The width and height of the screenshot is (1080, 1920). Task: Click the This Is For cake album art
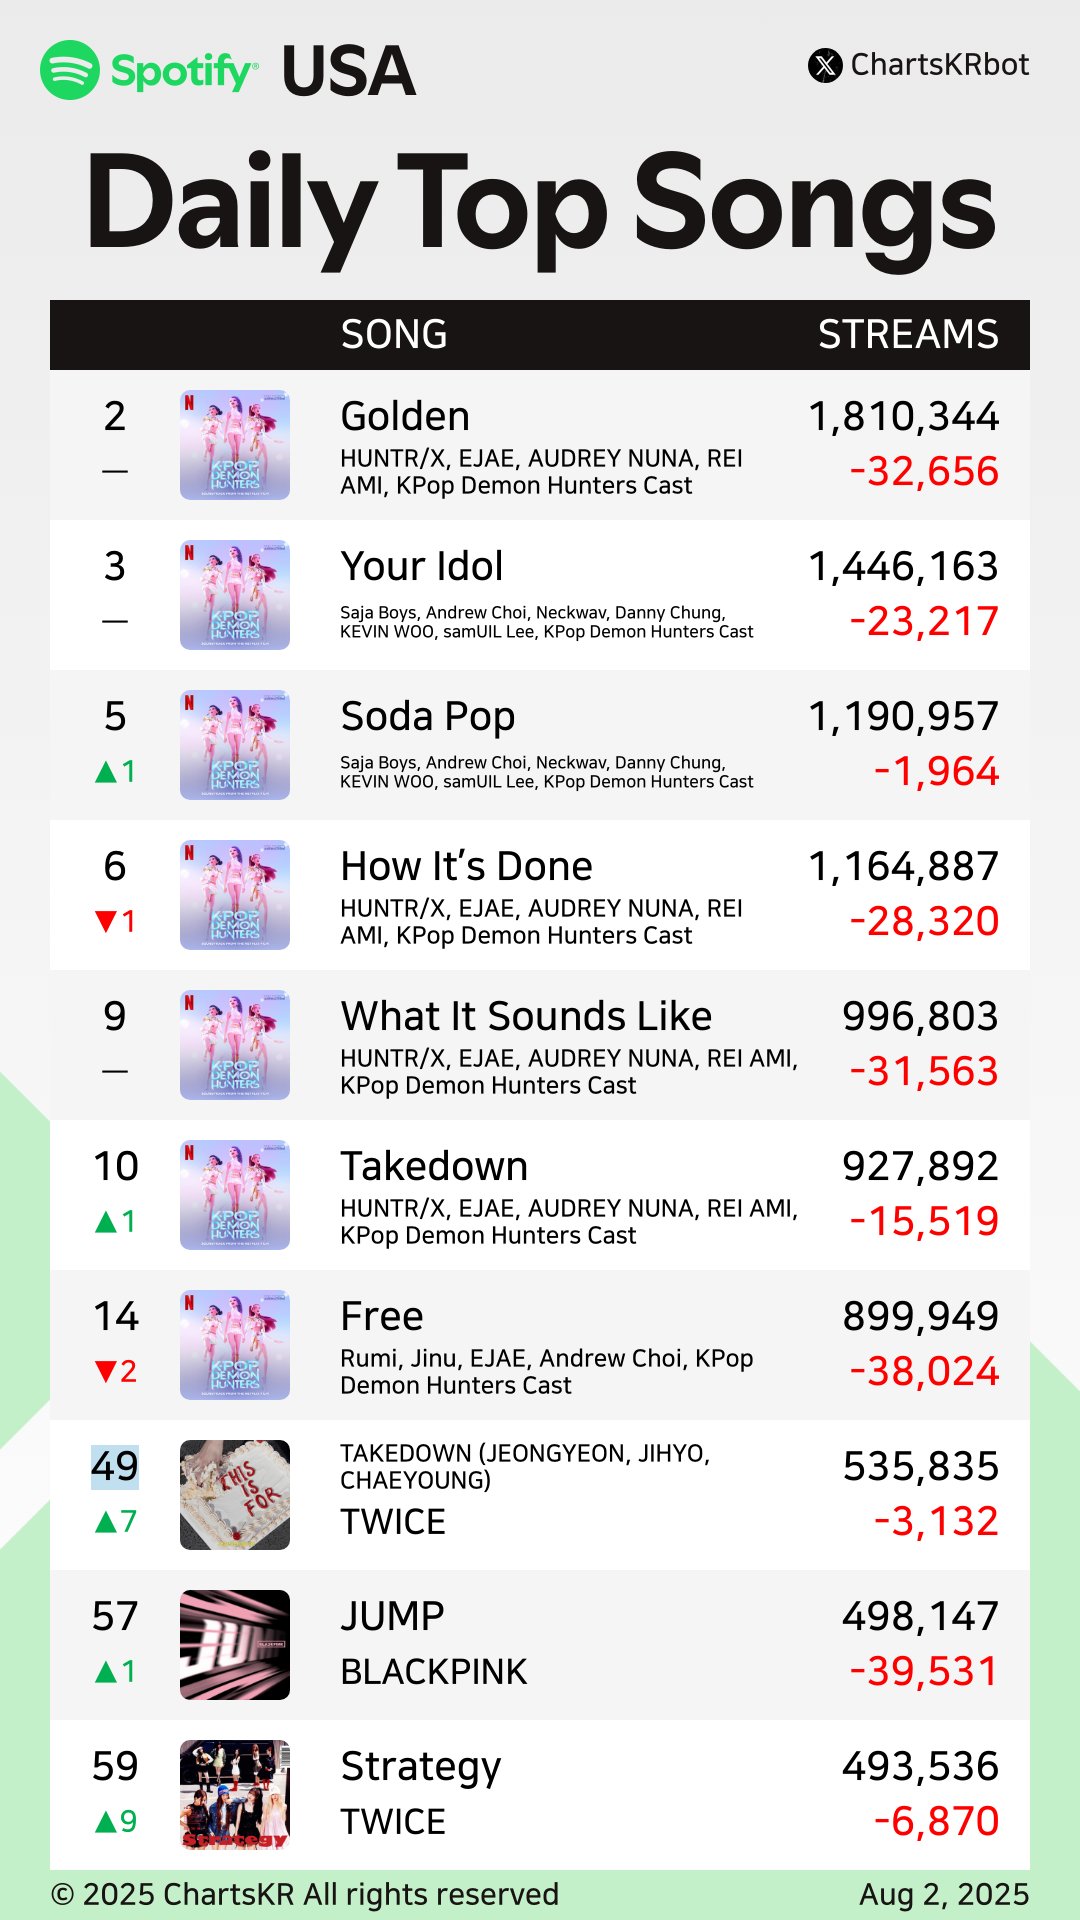[235, 1495]
